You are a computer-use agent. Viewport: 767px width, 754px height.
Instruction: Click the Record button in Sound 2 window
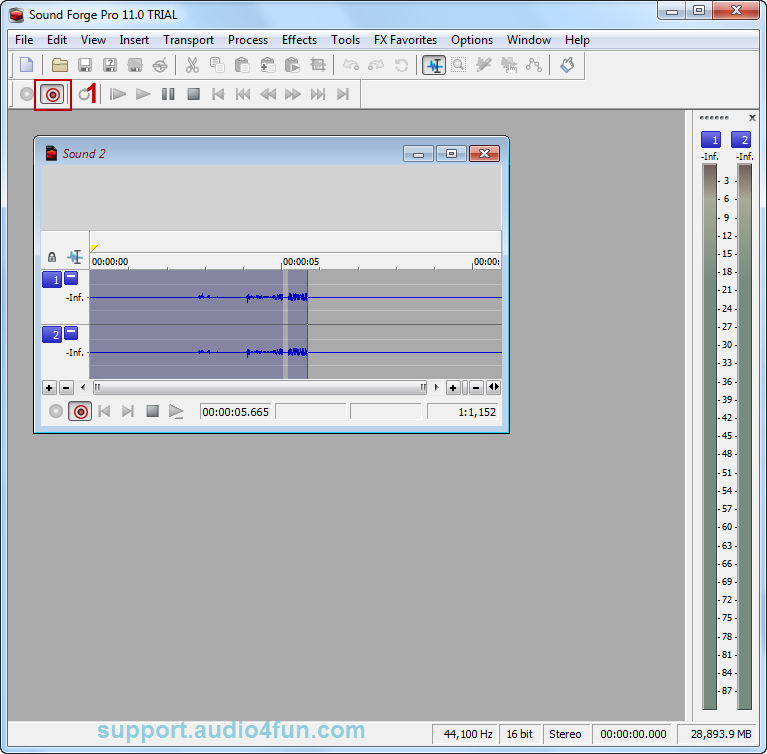click(80, 411)
